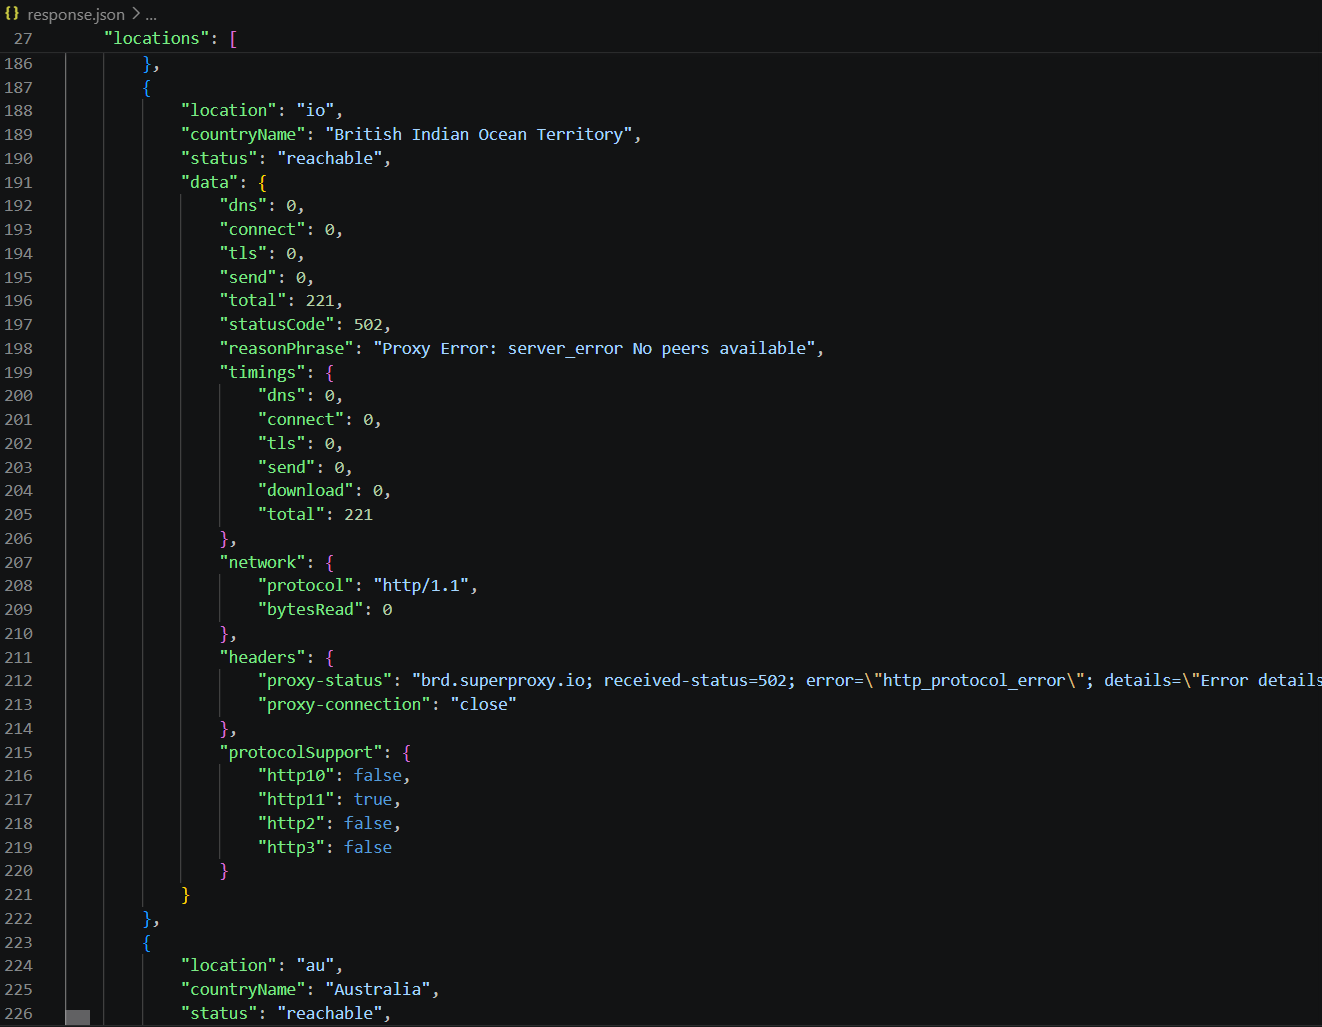The image size is (1322, 1027).
Task: Click line number 211 in the gutter
Action: [18, 658]
